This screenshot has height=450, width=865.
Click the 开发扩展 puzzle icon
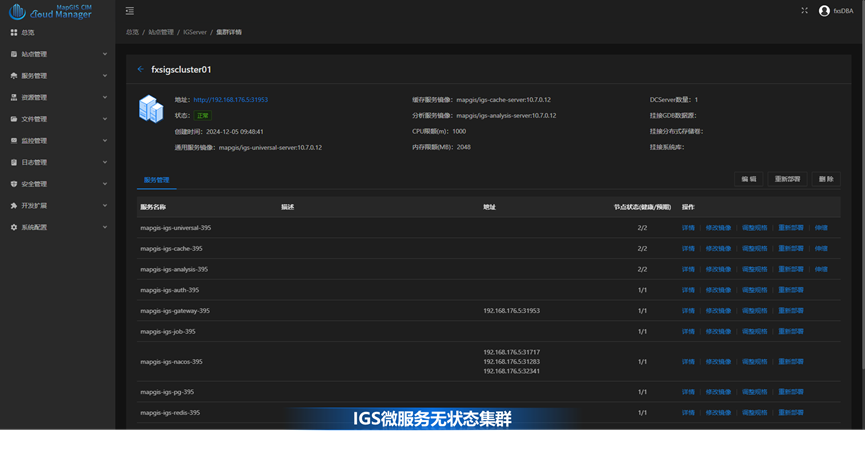(x=14, y=205)
